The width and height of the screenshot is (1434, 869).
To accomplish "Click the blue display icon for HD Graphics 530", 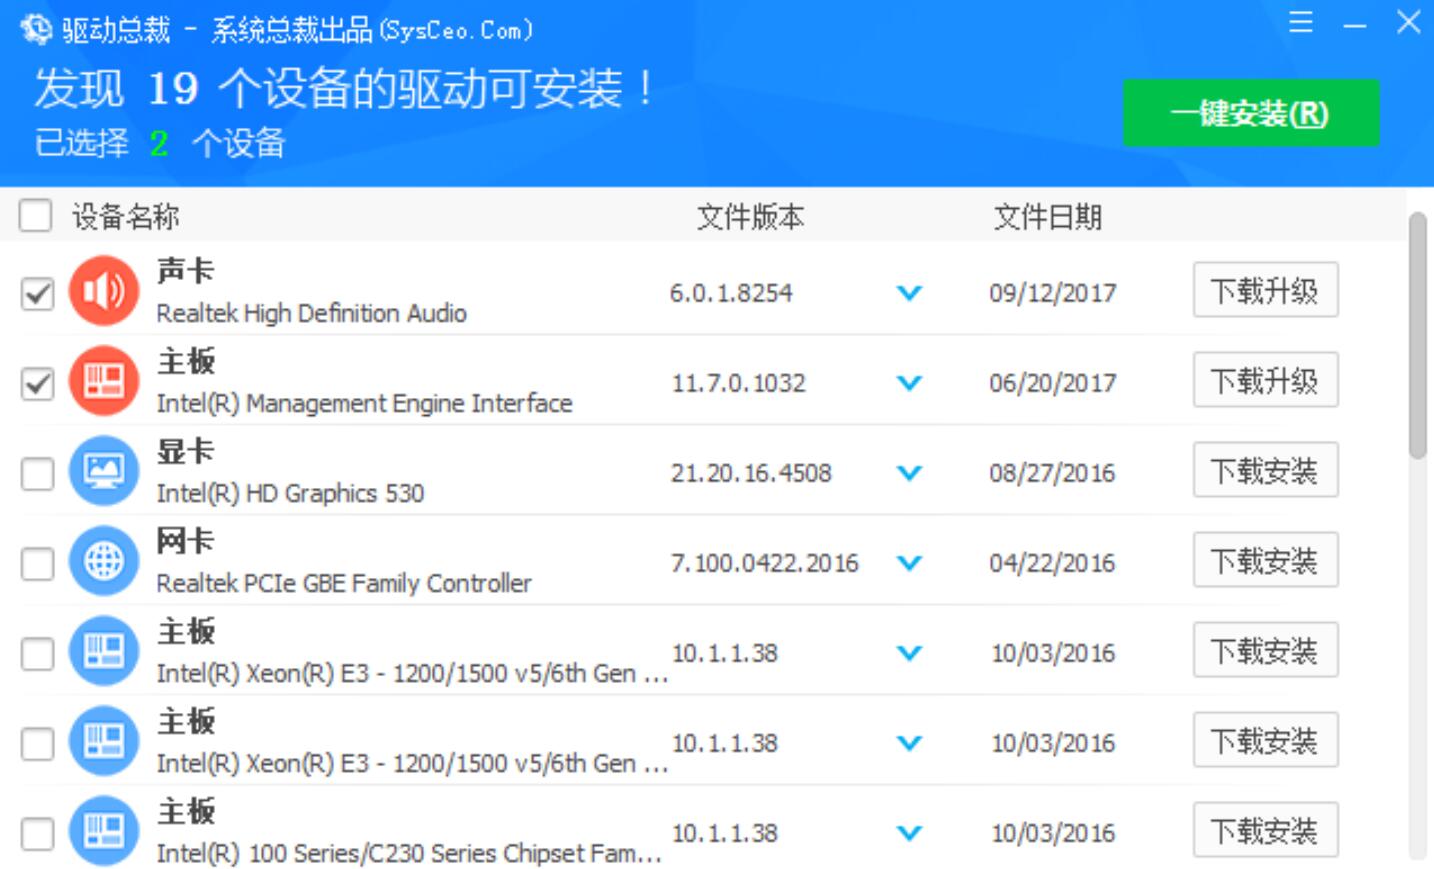I will (104, 471).
